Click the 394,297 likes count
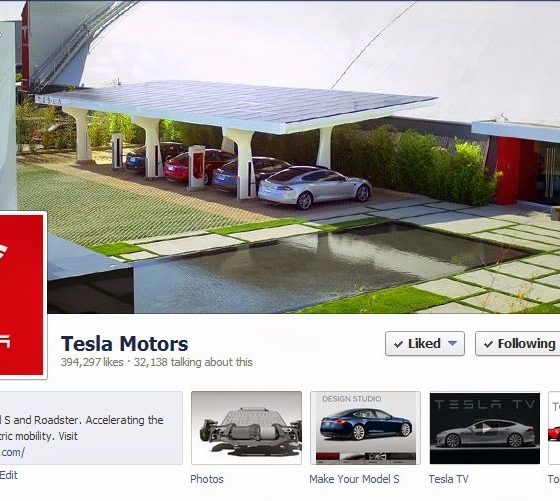This screenshot has height=501, width=560. point(92,362)
